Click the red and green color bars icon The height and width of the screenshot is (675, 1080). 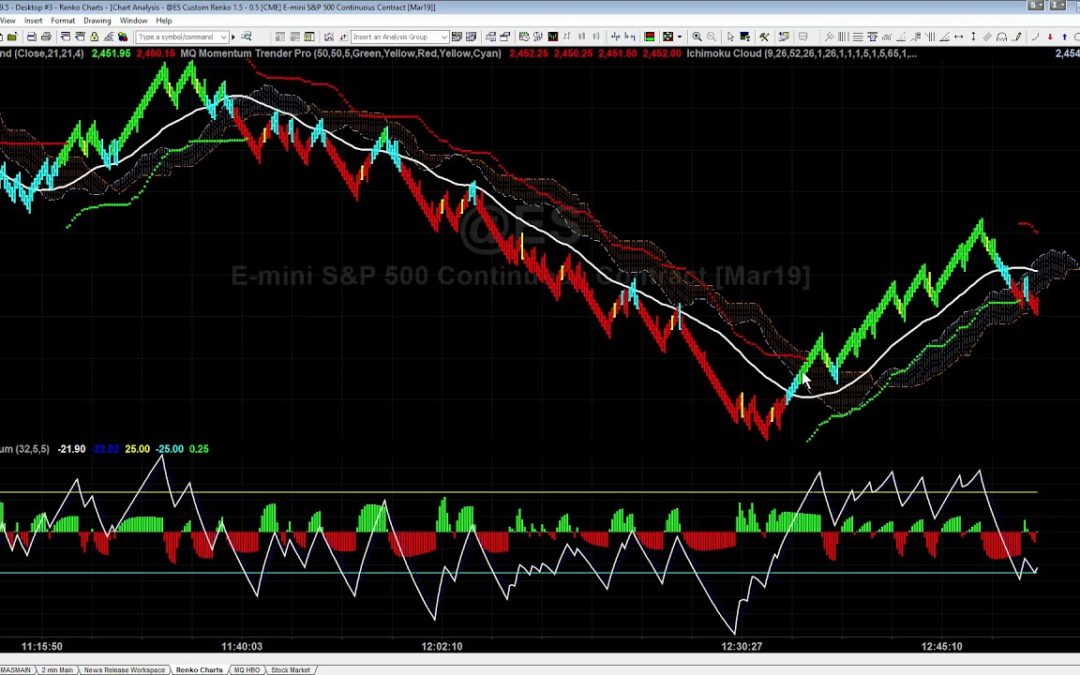(650, 37)
